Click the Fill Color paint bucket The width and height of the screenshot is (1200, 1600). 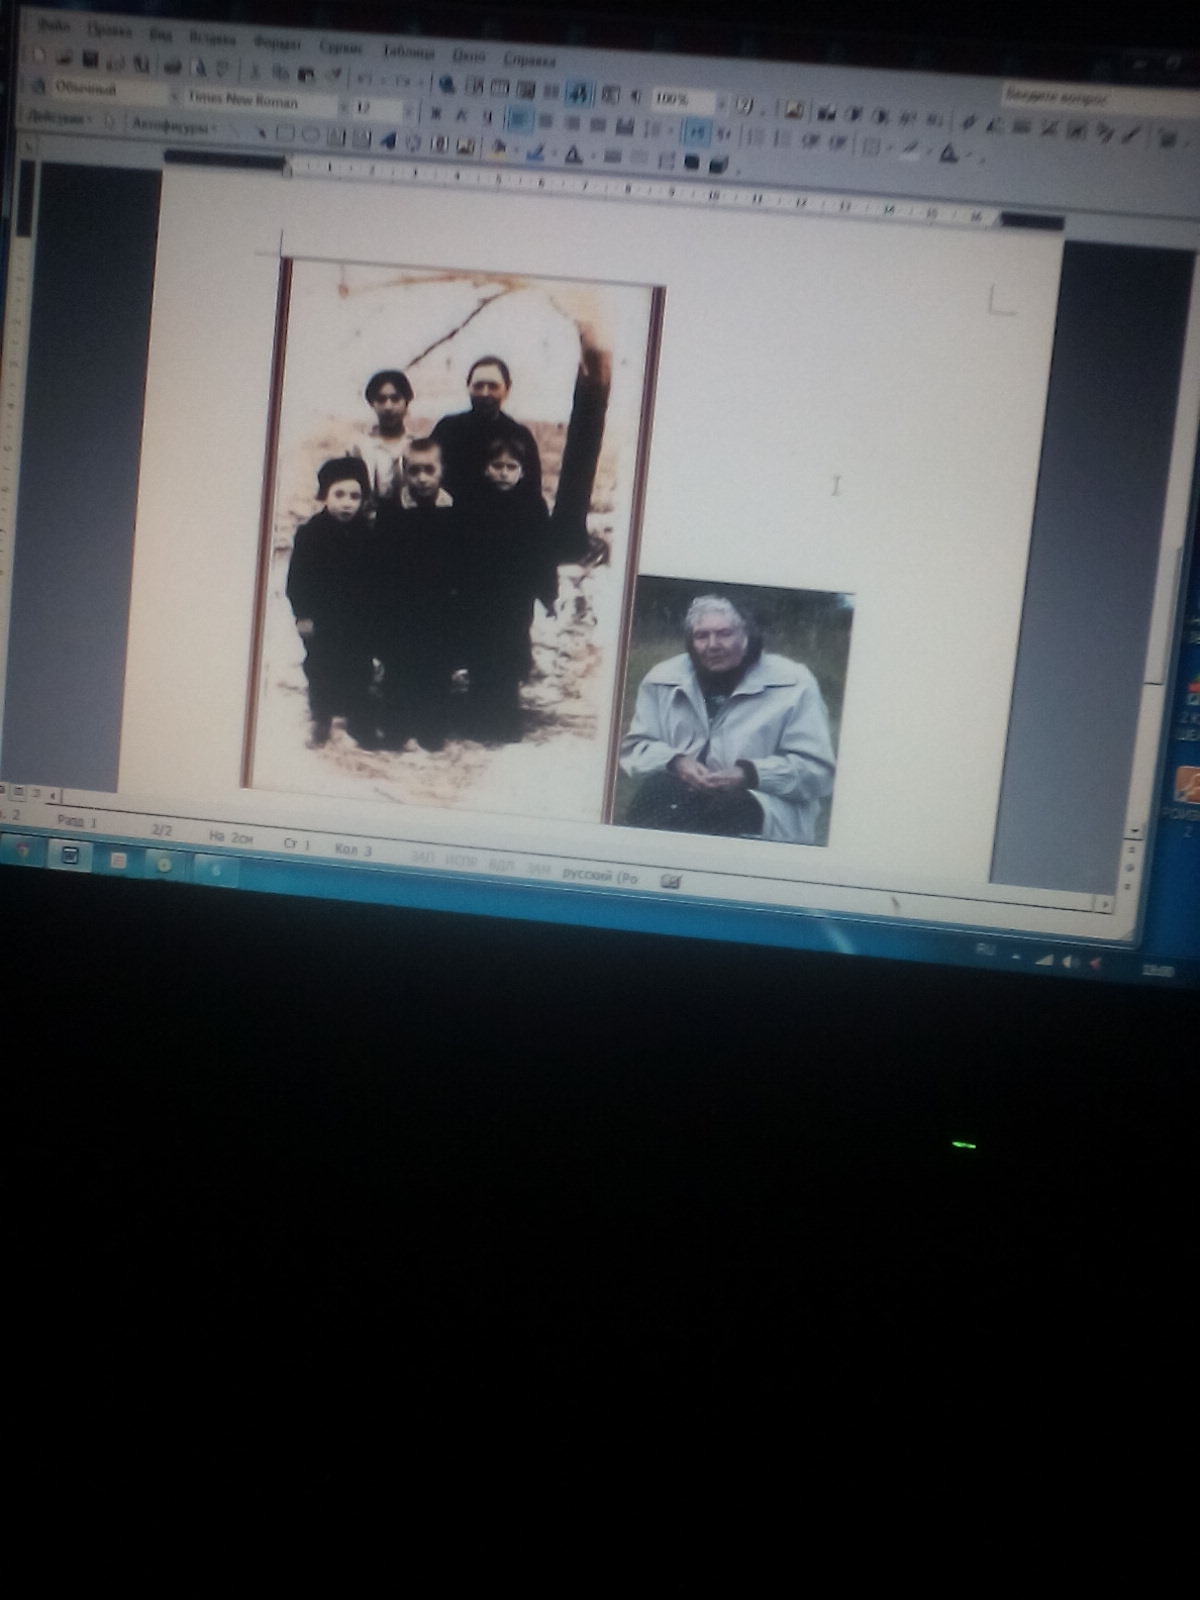tap(497, 149)
